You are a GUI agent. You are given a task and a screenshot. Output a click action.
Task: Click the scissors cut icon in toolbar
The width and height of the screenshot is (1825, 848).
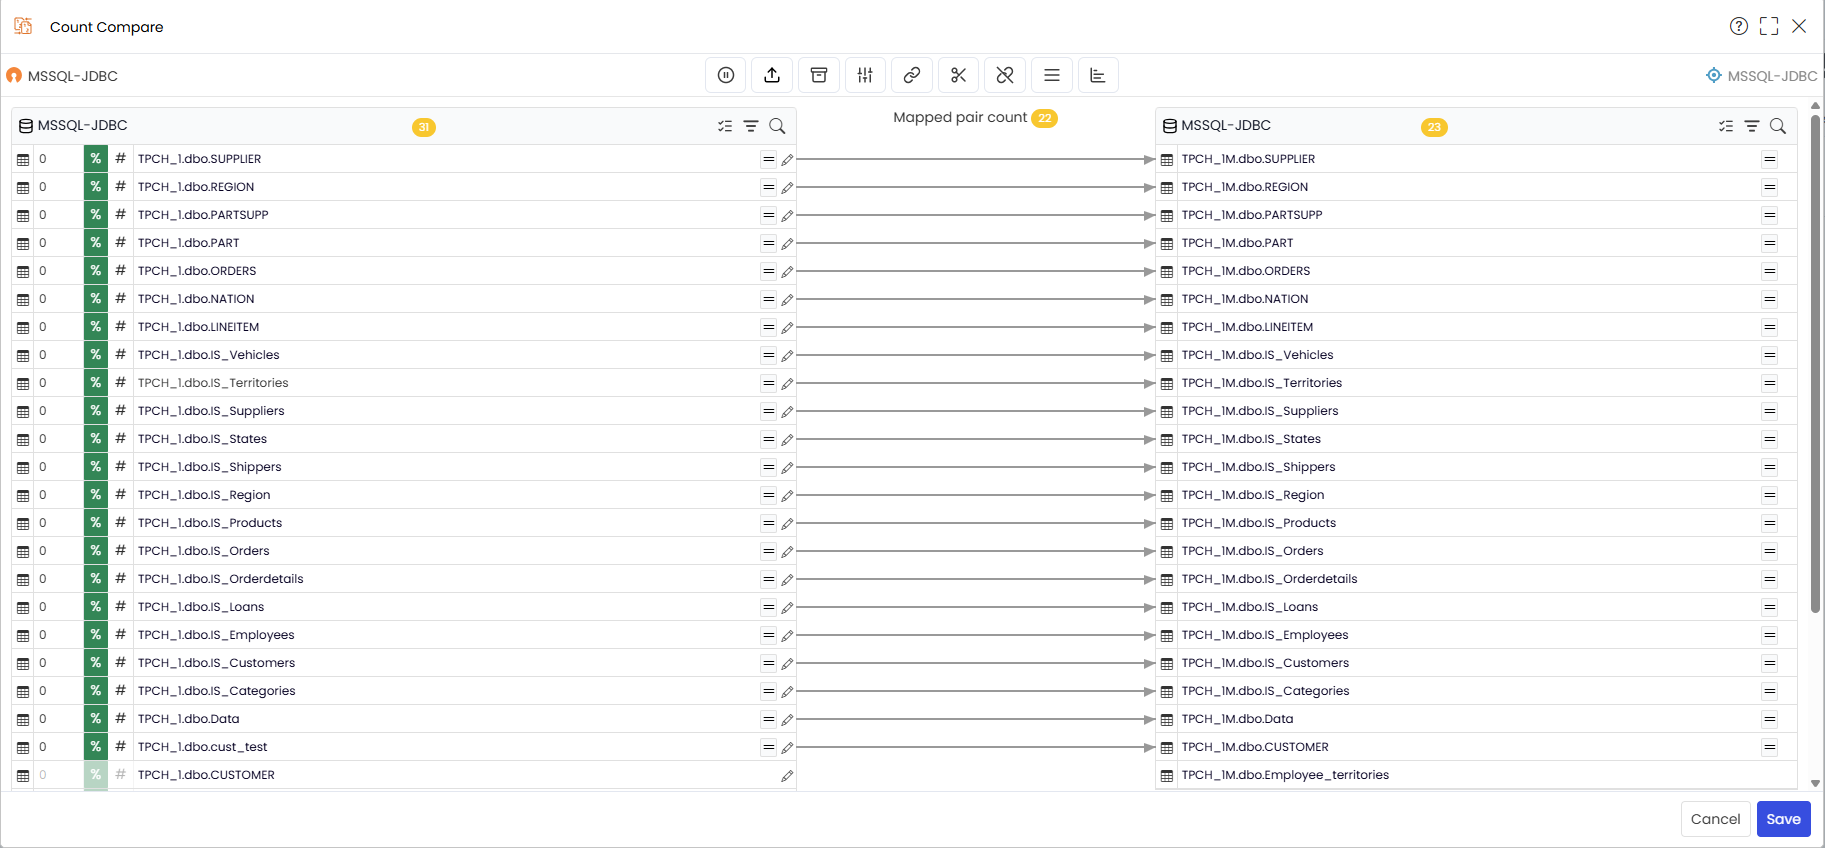[958, 75]
